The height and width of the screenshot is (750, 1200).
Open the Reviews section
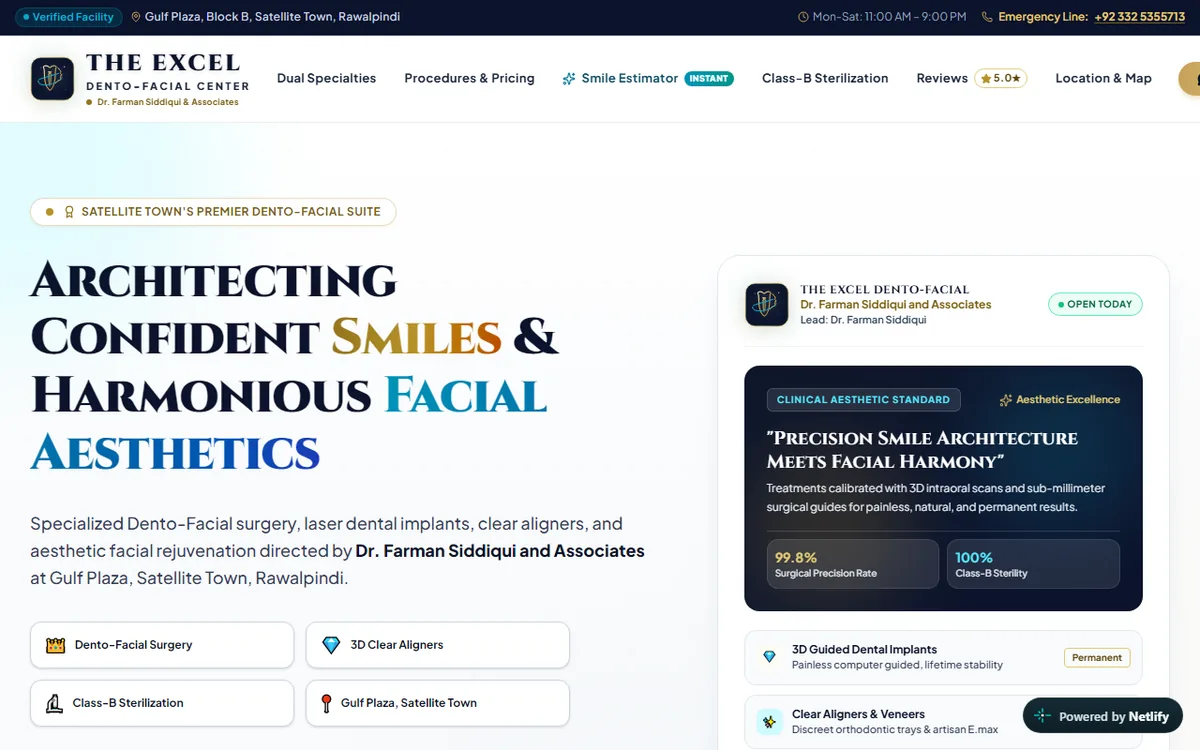[x=971, y=78]
